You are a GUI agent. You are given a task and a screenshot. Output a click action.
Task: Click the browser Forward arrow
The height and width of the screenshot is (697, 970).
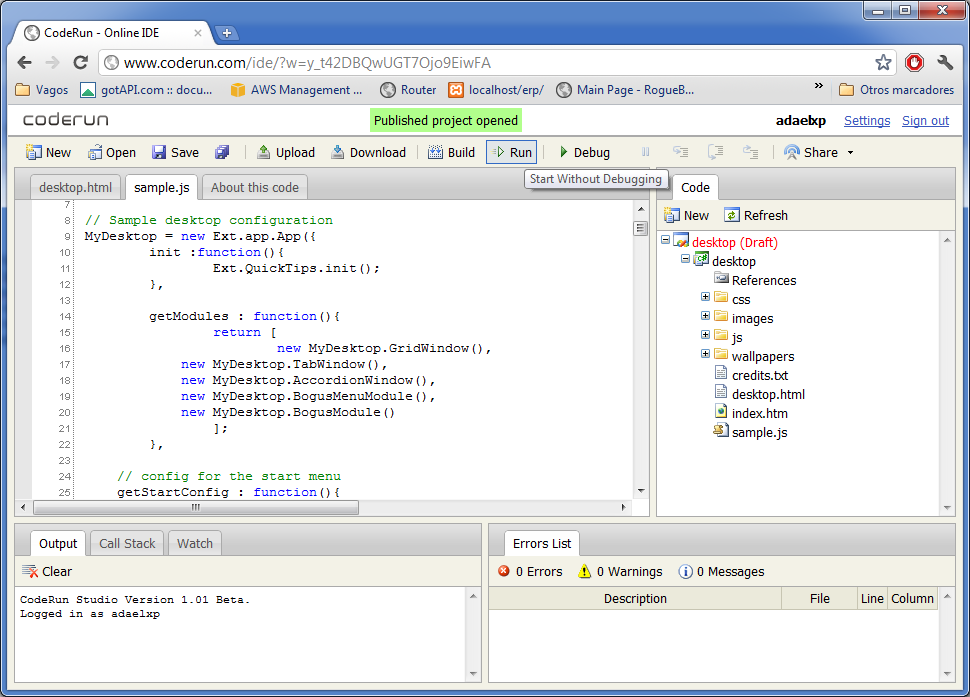coord(53,62)
